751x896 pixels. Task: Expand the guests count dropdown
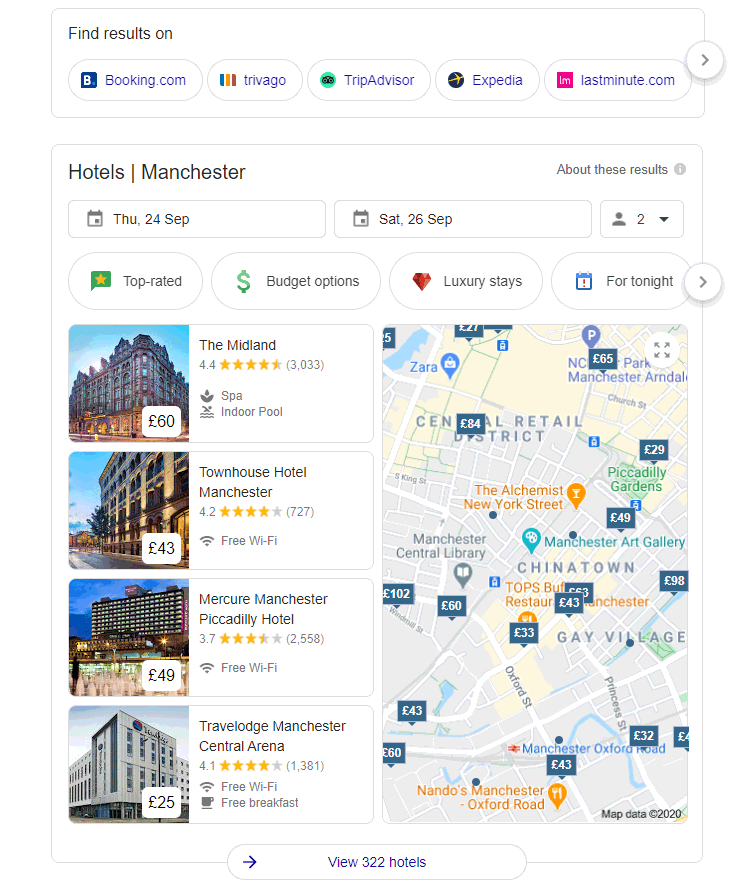click(641, 219)
